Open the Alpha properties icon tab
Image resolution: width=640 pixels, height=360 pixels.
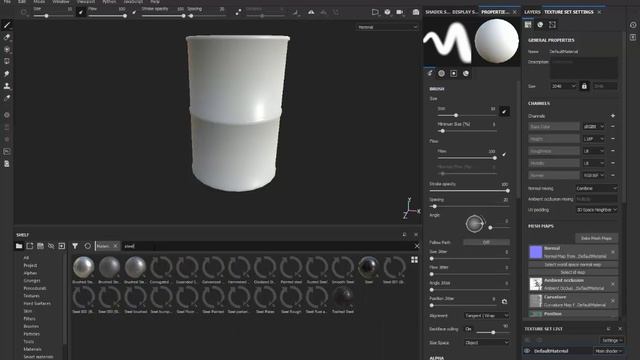pos(442,73)
